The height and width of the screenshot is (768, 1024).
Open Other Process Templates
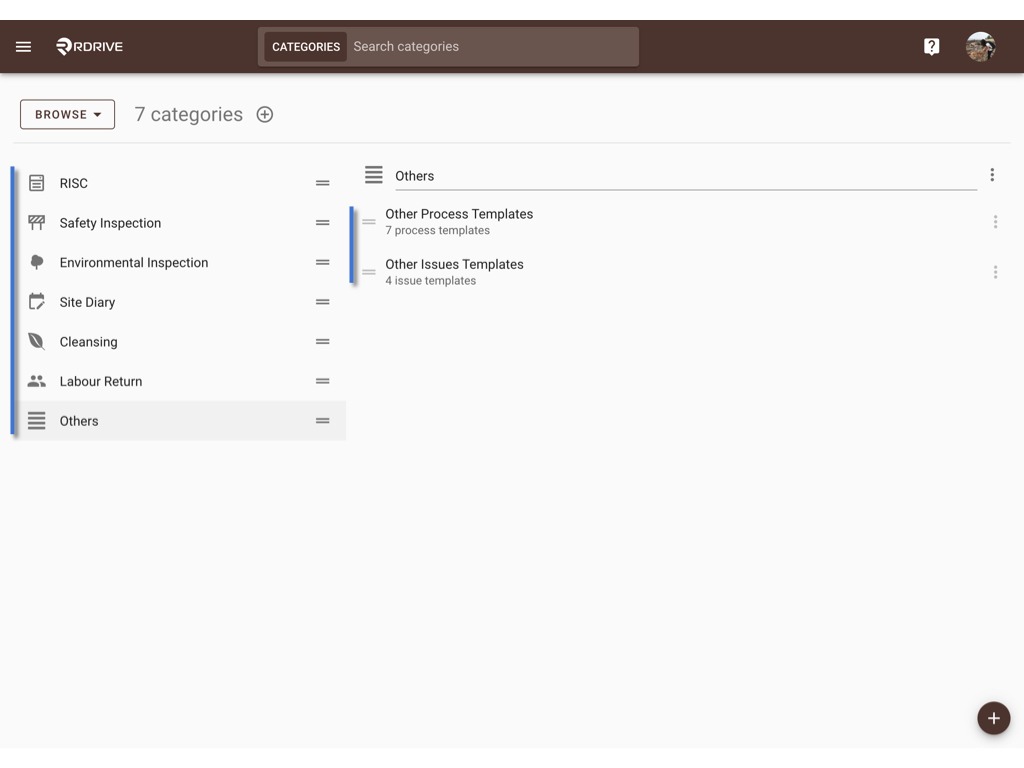click(682, 222)
